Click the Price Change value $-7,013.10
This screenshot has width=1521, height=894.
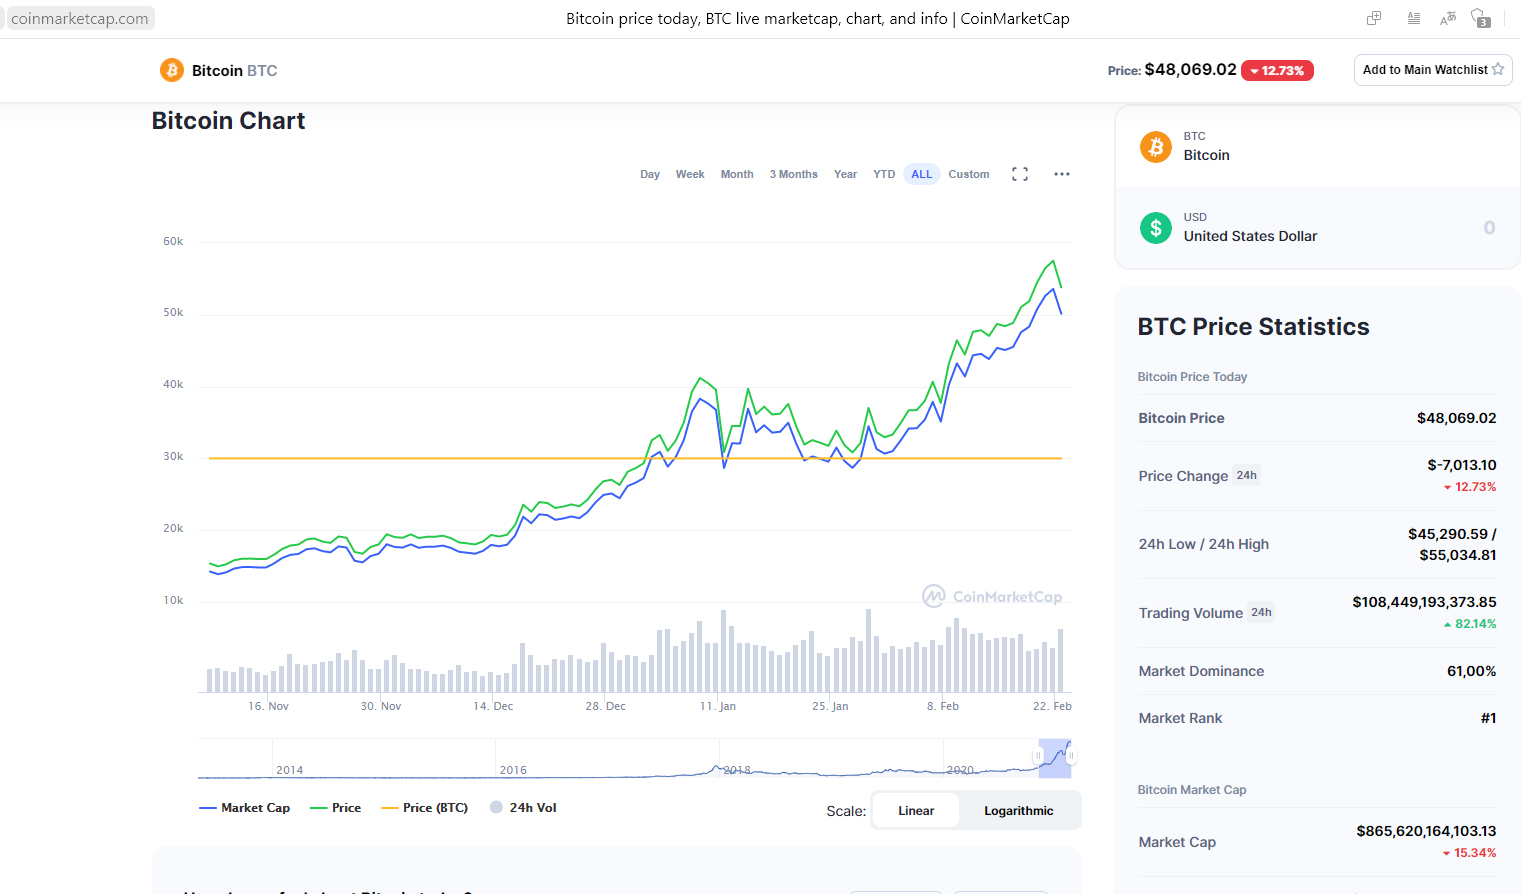click(1461, 465)
